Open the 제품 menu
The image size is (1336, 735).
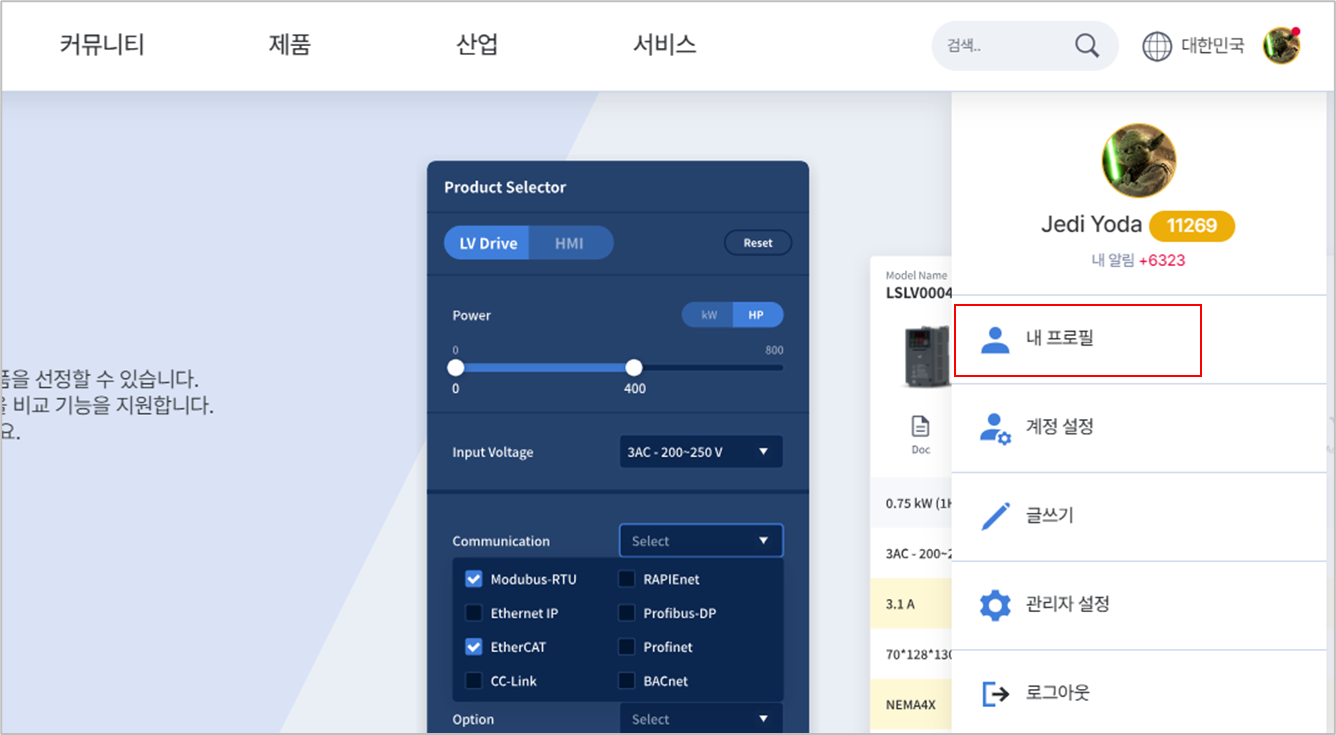pyautogui.click(x=290, y=45)
